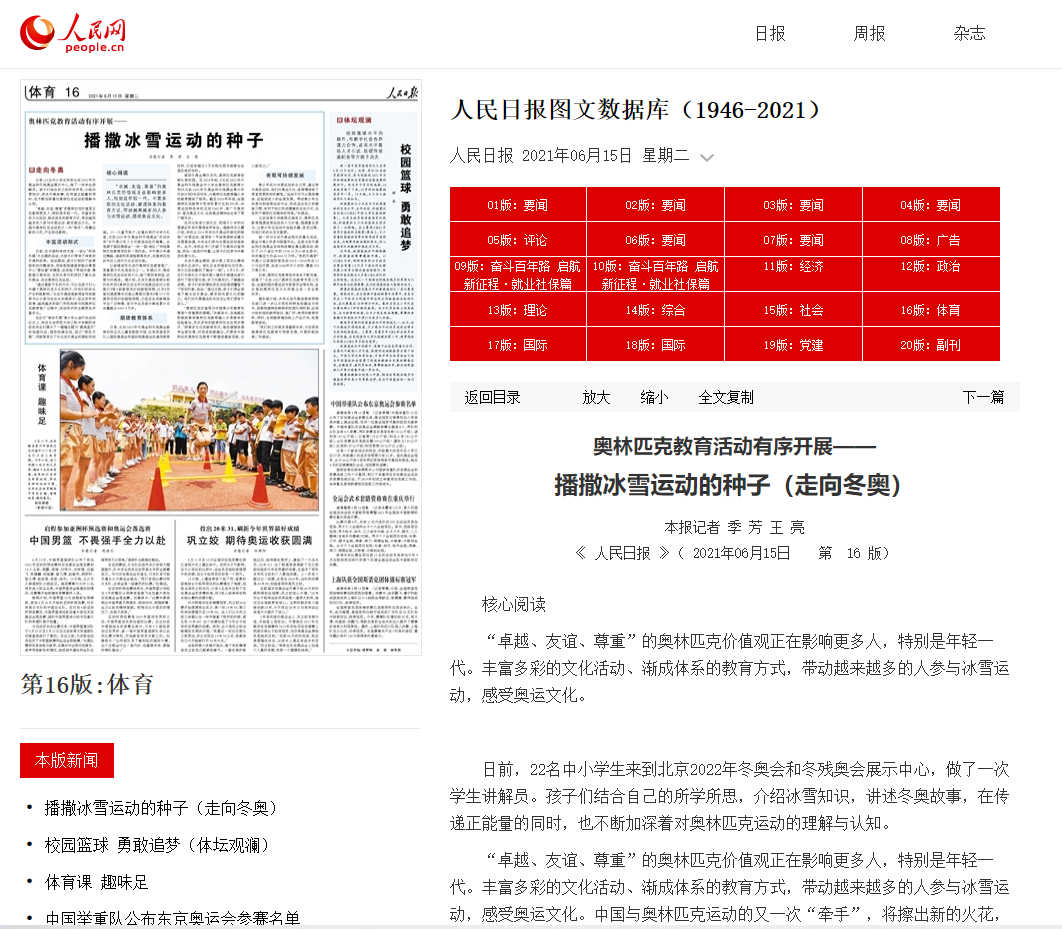Go to 14版：综合 page

656,310
